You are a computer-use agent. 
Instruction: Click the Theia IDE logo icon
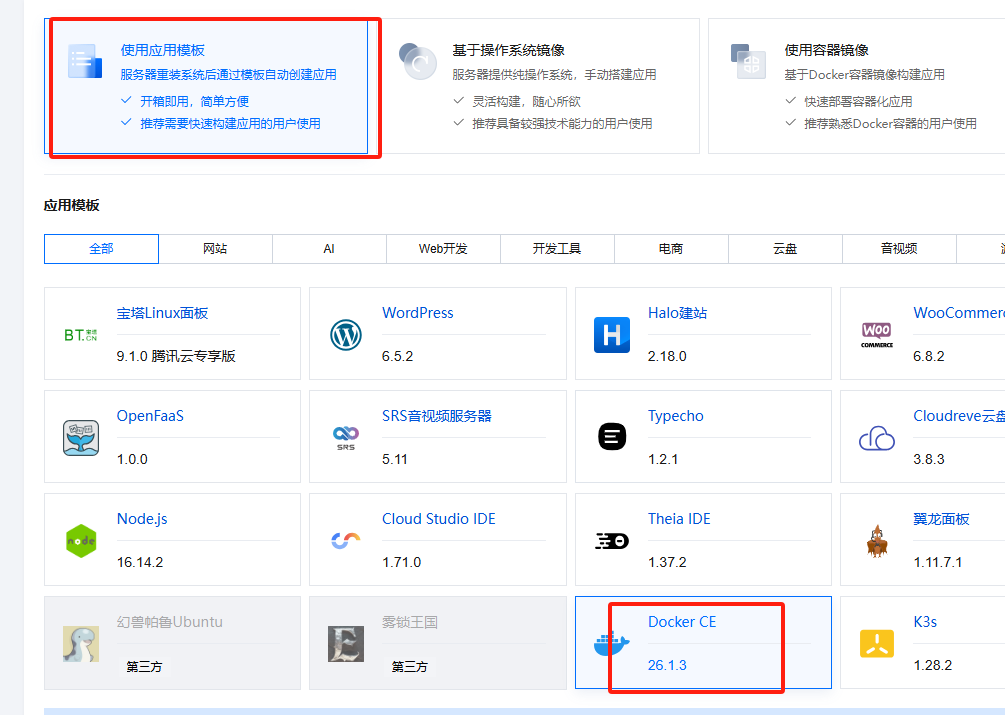pos(612,541)
